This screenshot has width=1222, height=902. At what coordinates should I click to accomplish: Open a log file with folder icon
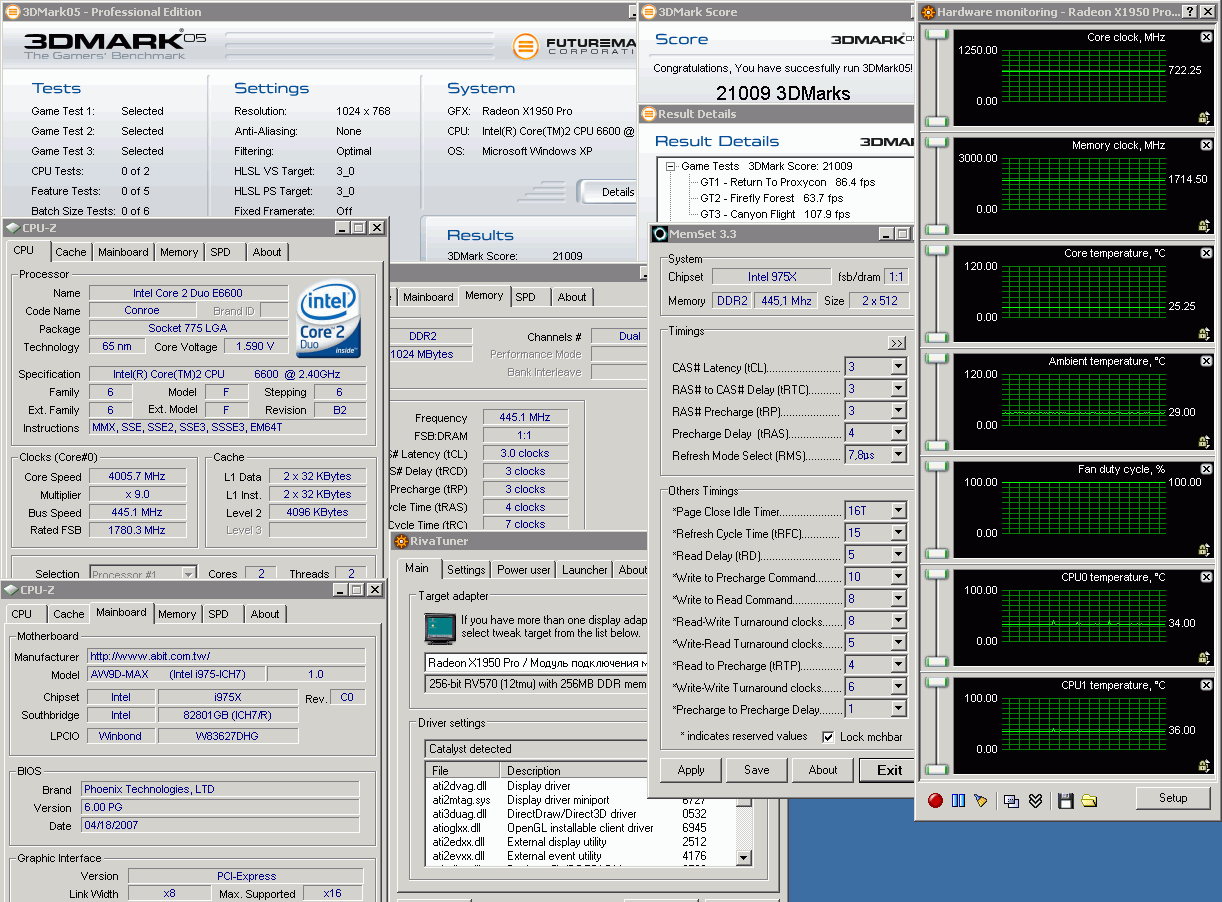point(1089,800)
